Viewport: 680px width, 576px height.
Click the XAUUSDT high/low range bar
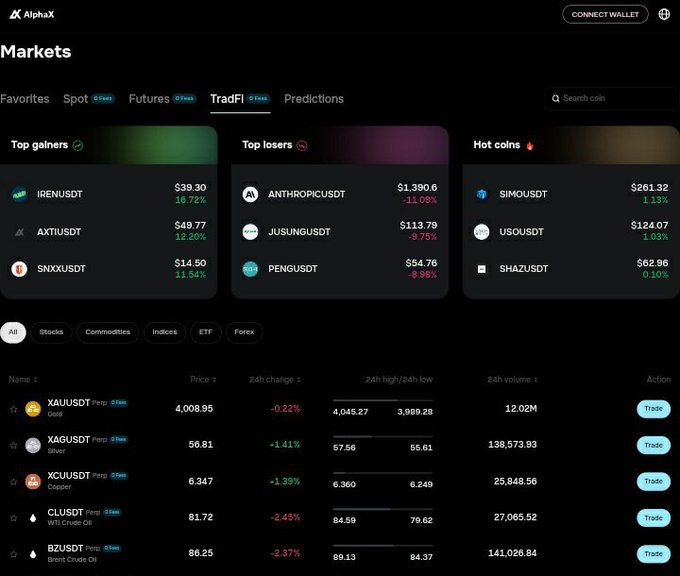click(x=383, y=400)
